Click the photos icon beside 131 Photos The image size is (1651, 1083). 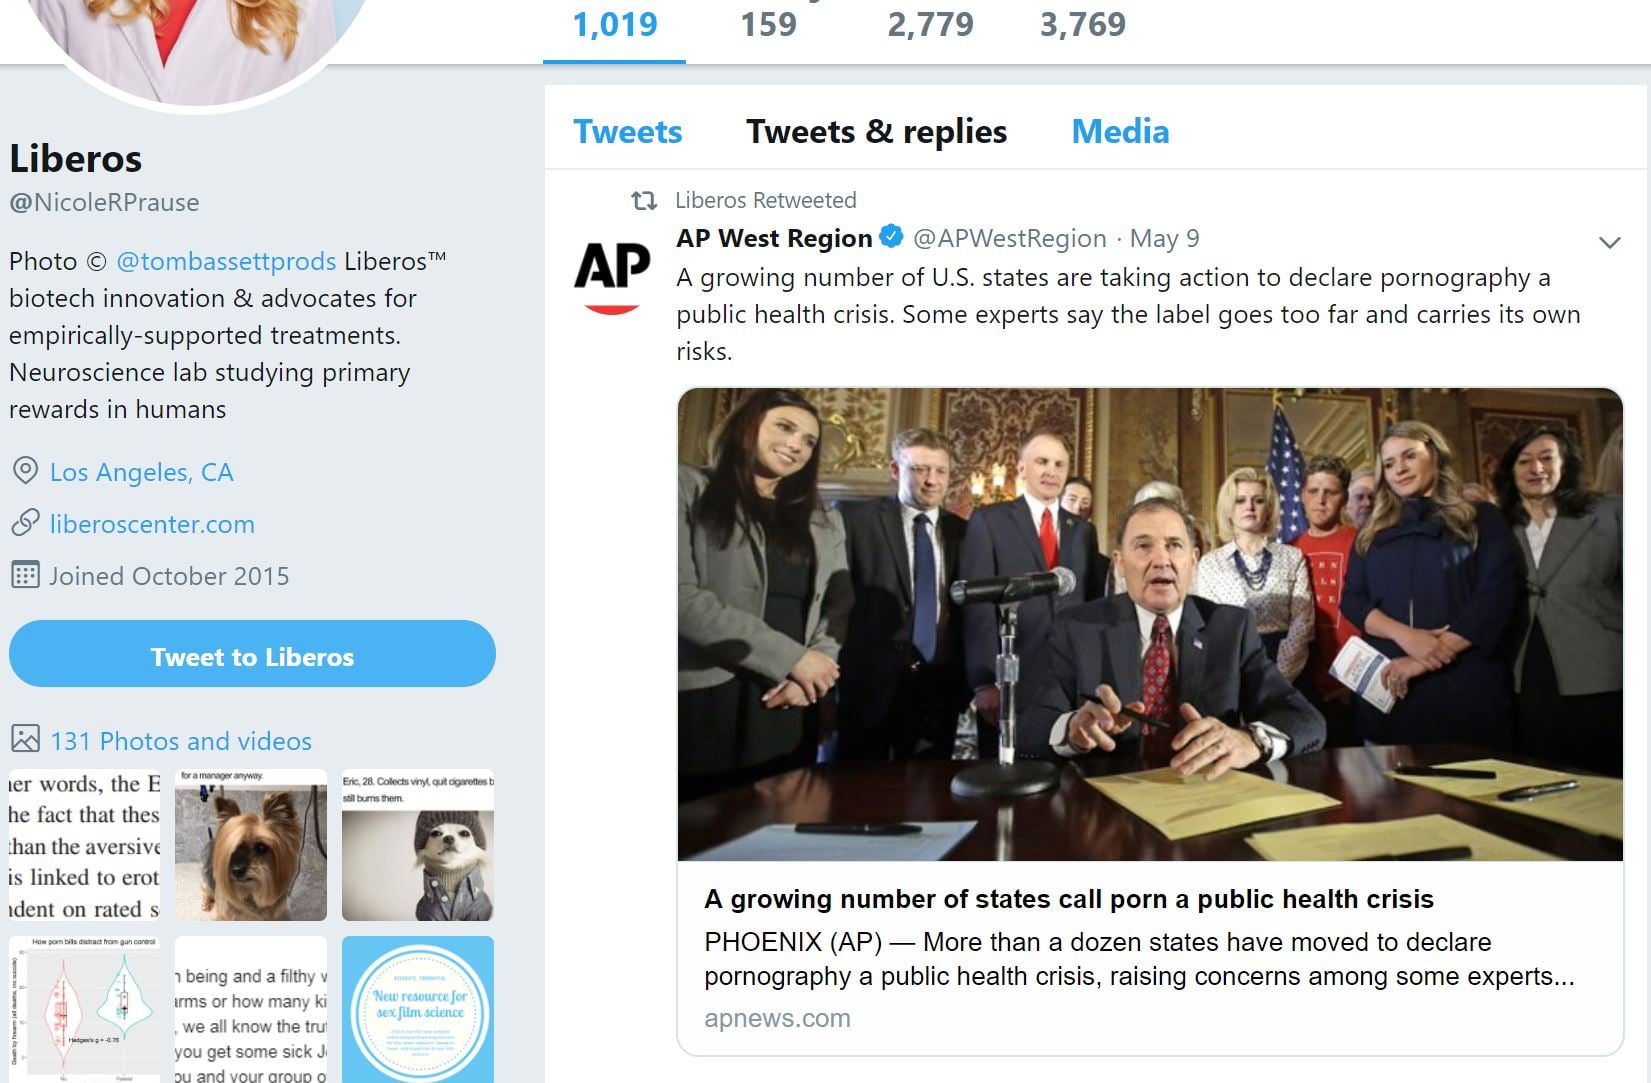25,740
